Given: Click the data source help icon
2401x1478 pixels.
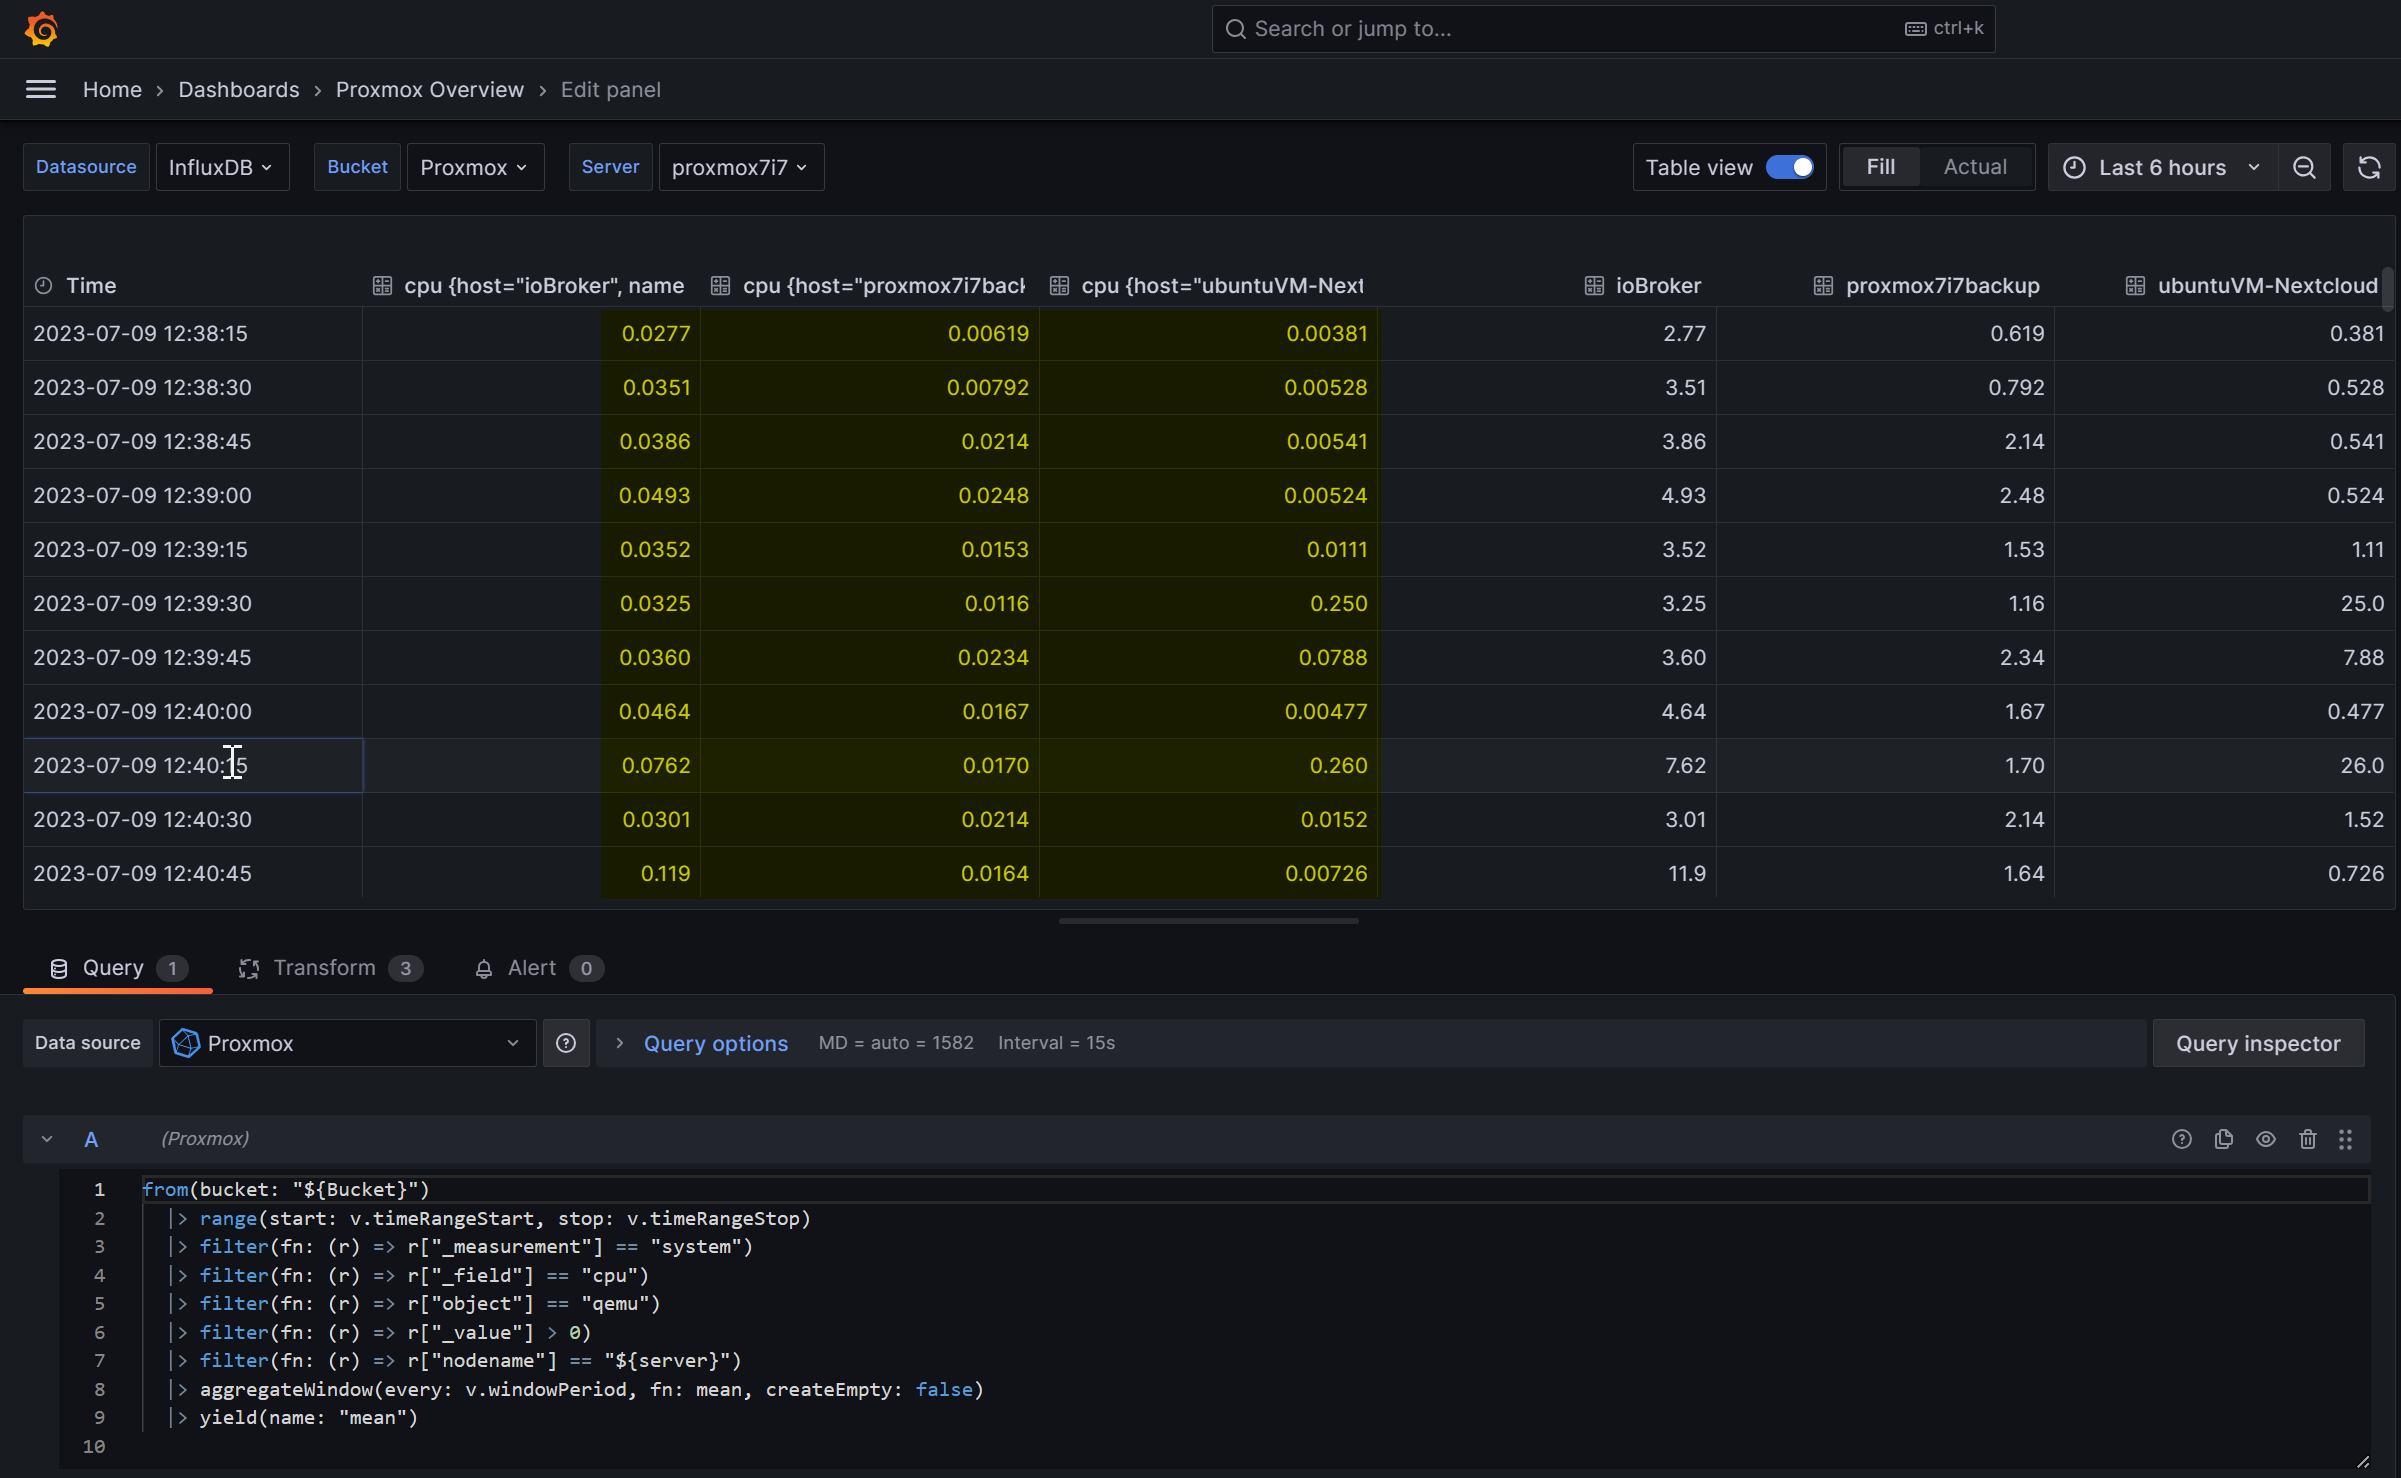Looking at the screenshot, I should pyautogui.click(x=566, y=1044).
